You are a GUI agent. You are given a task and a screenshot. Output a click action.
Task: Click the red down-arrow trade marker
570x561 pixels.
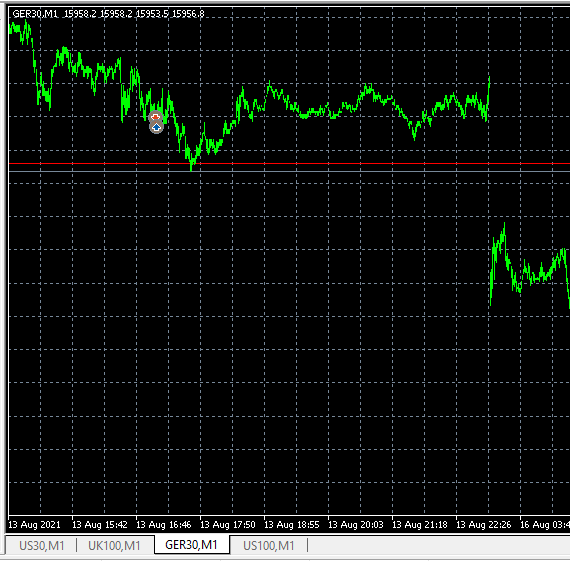(x=156, y=117)
